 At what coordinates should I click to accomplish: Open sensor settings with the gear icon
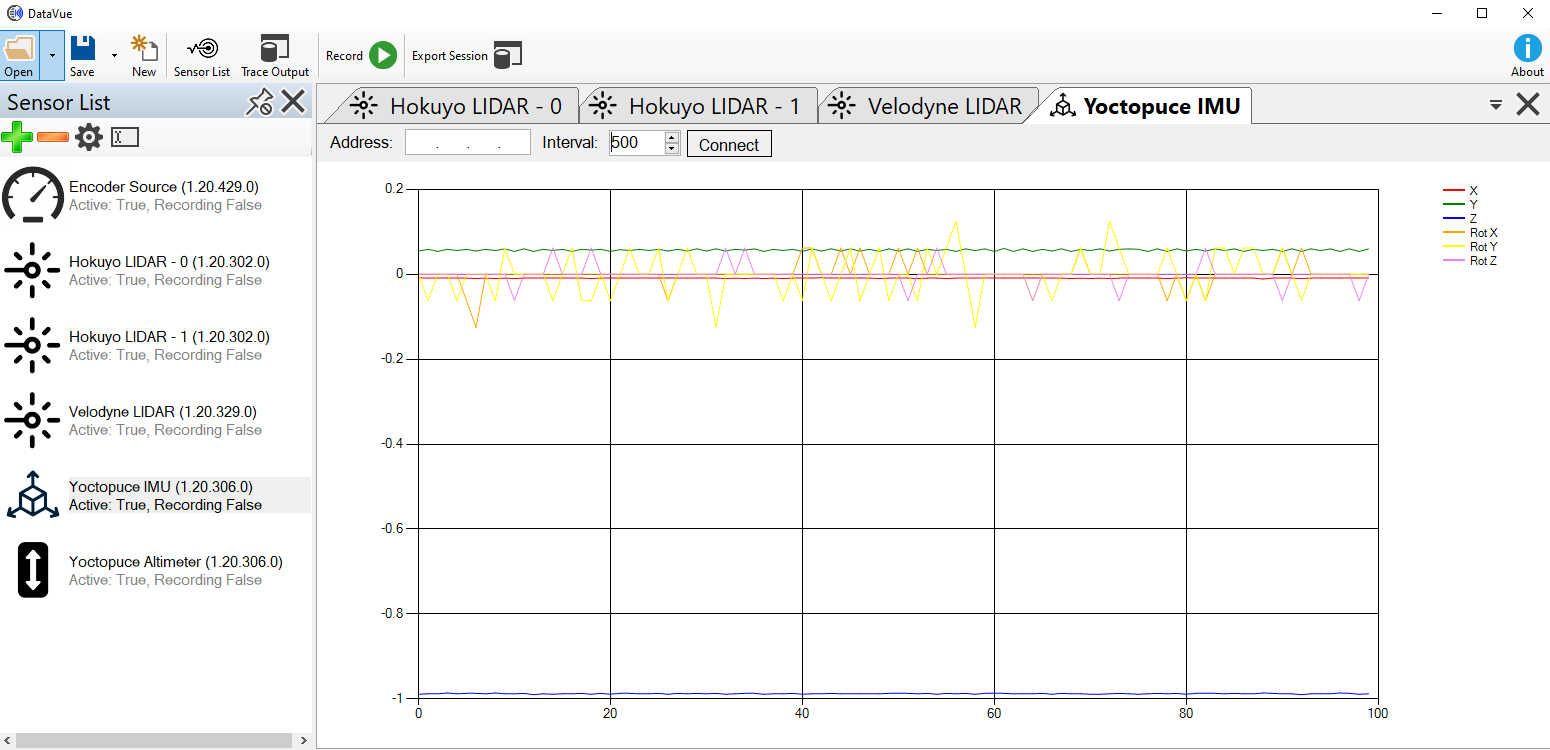tap(89, 137)
